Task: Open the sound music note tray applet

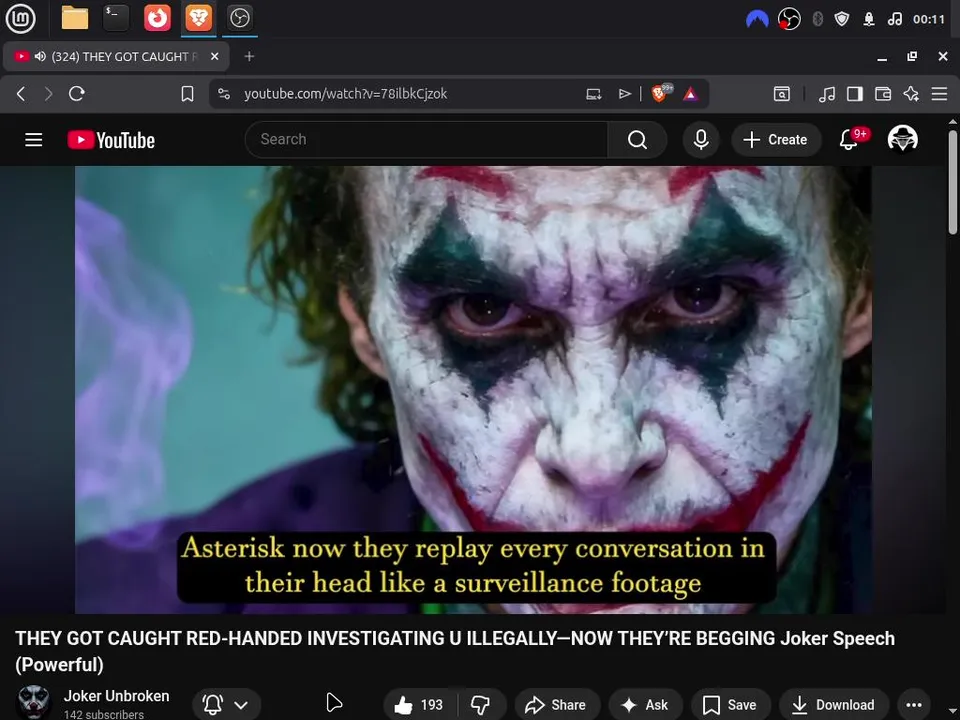Action: pos(894,20)
